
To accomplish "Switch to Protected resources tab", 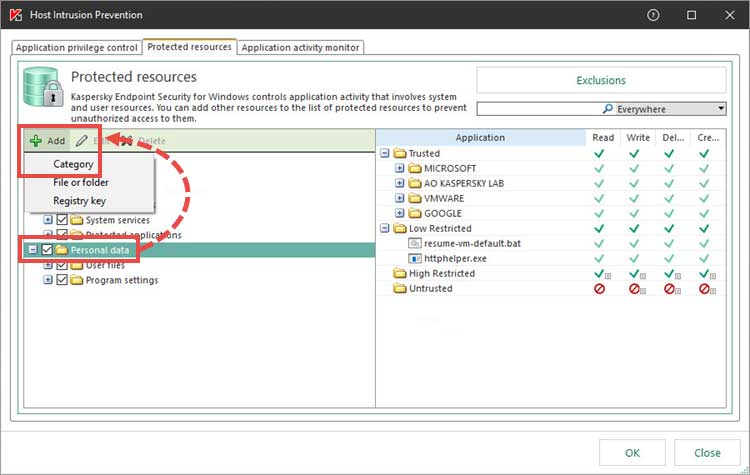I will click(189, 47).
